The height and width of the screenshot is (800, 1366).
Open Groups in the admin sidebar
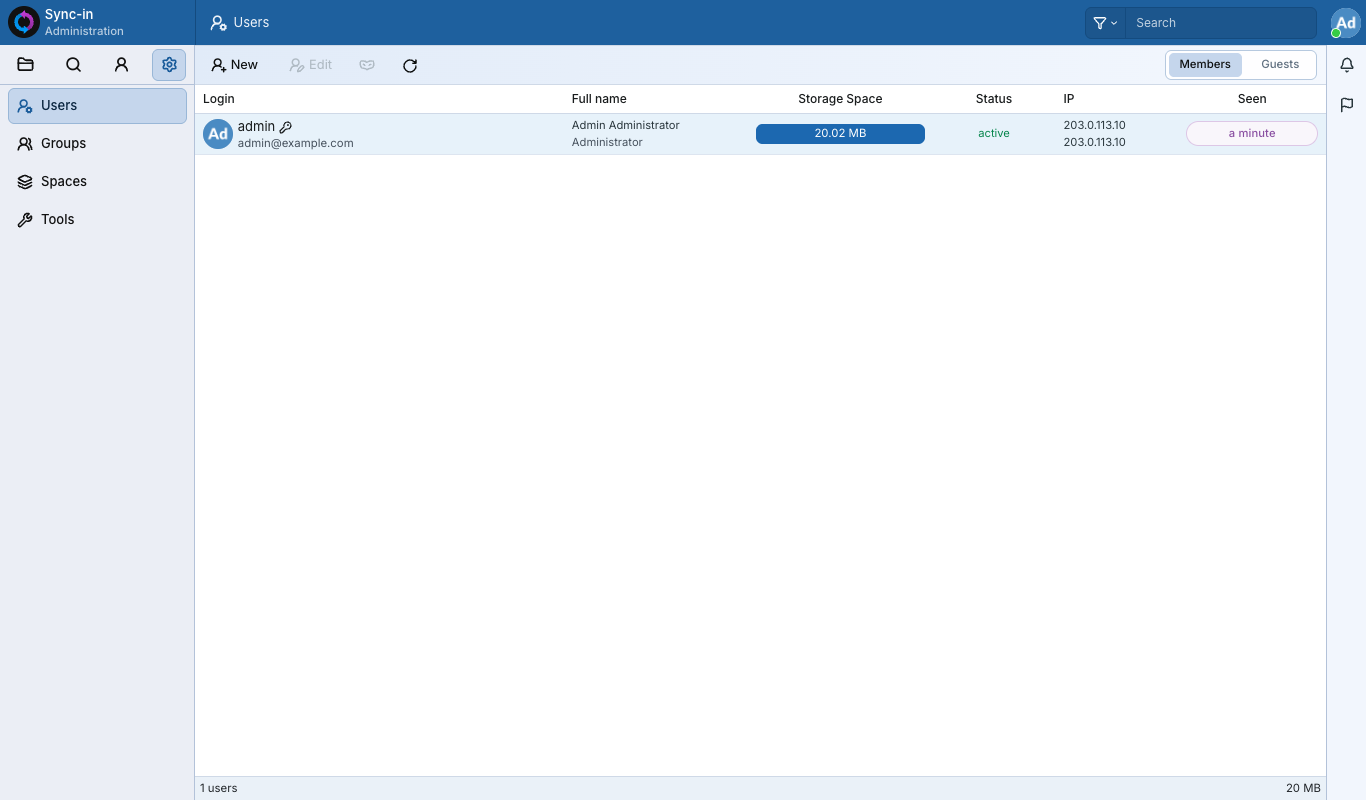point(97,144)
